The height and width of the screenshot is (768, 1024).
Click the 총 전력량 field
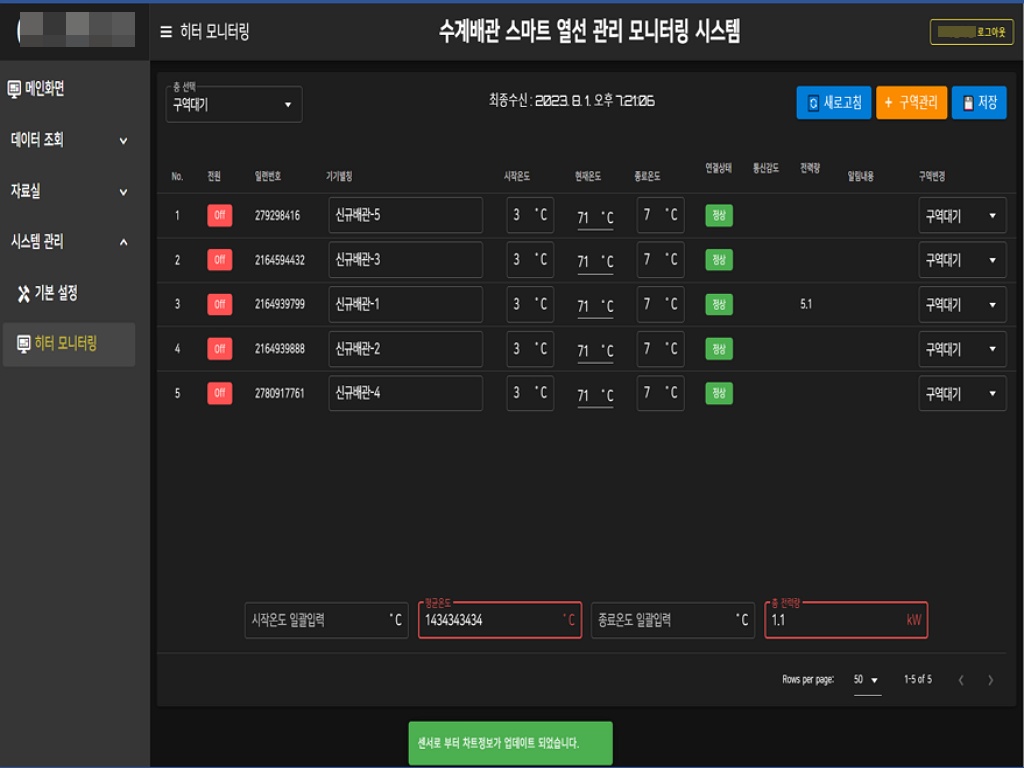click(846, 620)
